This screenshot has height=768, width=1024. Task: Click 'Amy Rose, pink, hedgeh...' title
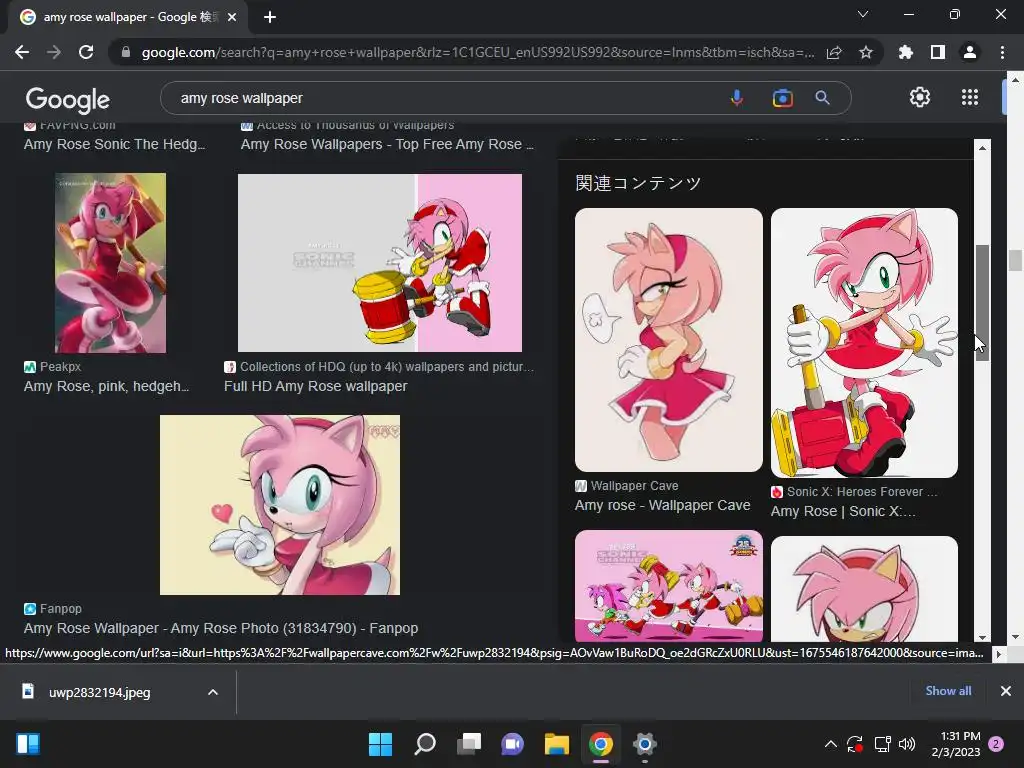click(106, 386)
